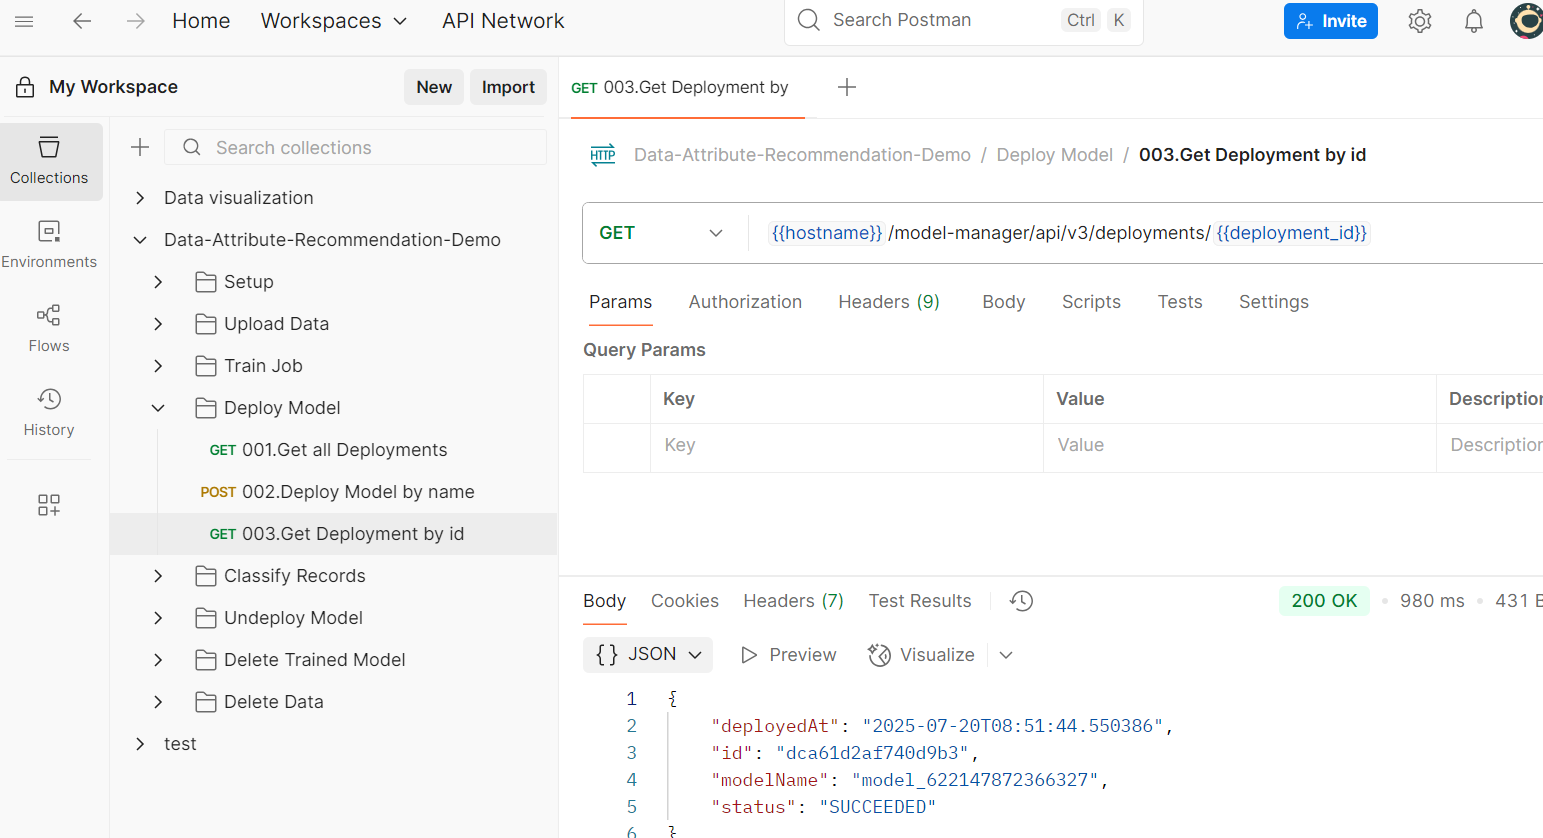The width and height of the screenshot is (1543, 838).
Task: Go to Home
Action: coord(201,21)
